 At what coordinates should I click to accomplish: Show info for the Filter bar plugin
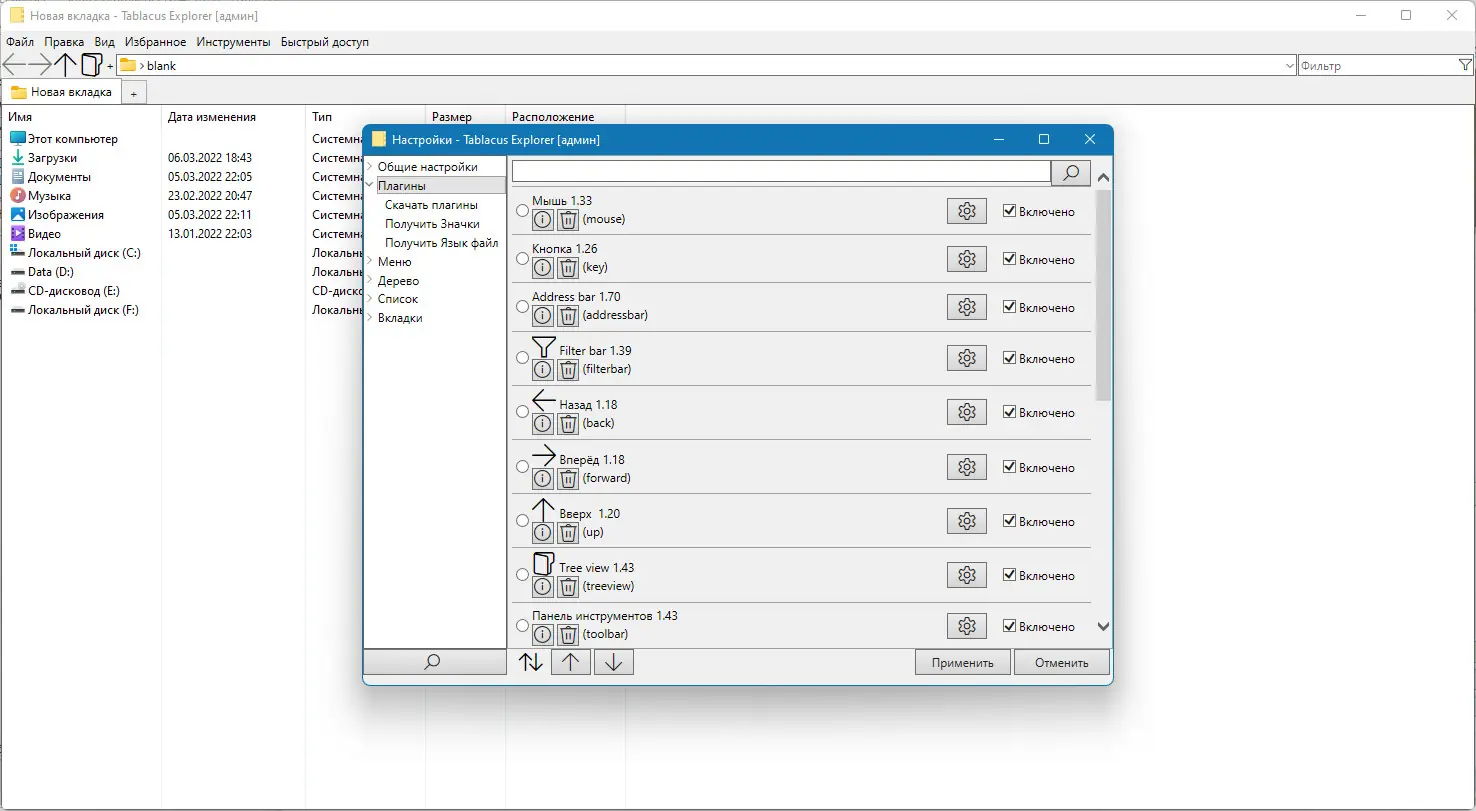[542, 369]
